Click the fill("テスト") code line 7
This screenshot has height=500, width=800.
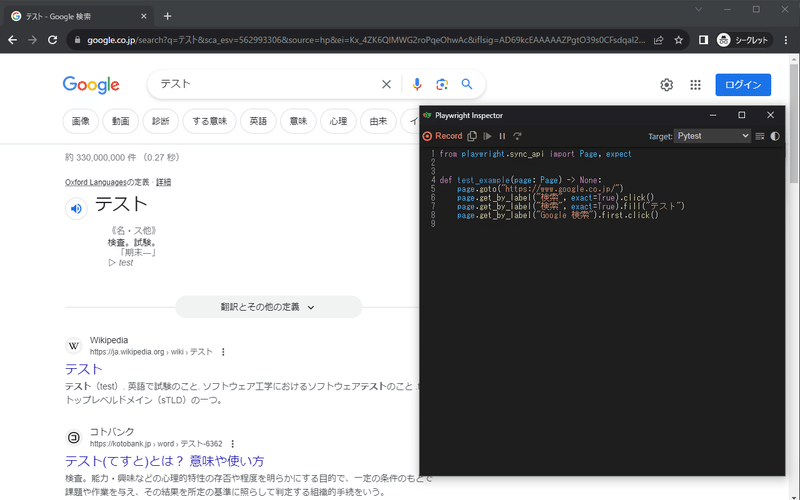click(570, 207)
